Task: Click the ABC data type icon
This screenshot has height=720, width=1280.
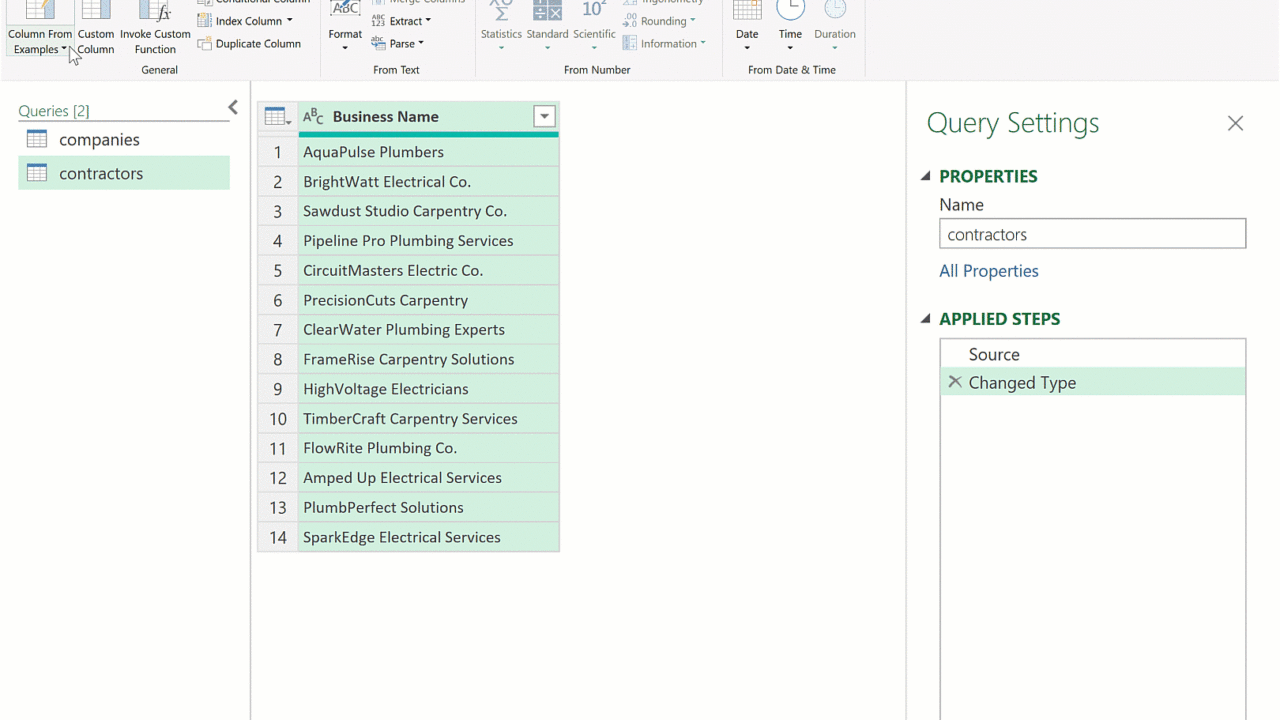Action: pyautogui.click(x=313, y=117)
